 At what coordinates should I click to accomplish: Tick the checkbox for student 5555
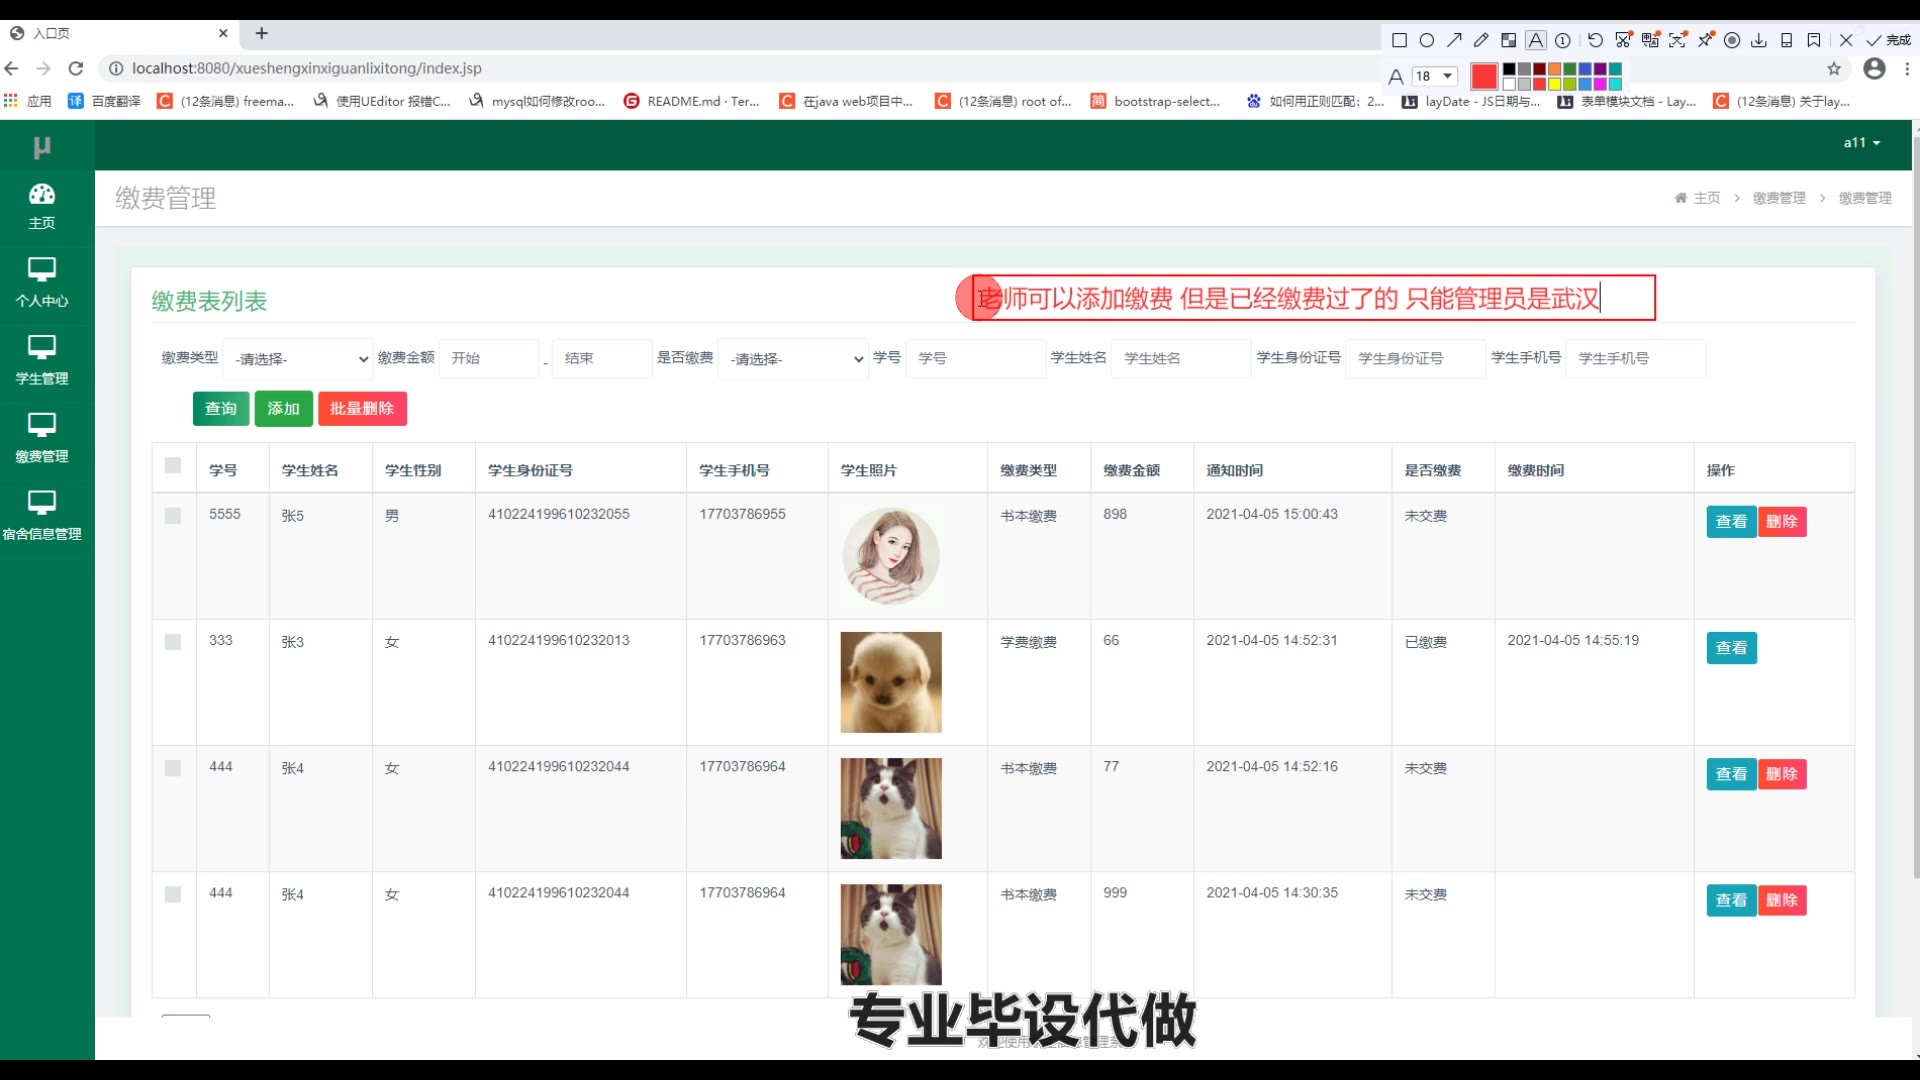(x=173, y=516)
